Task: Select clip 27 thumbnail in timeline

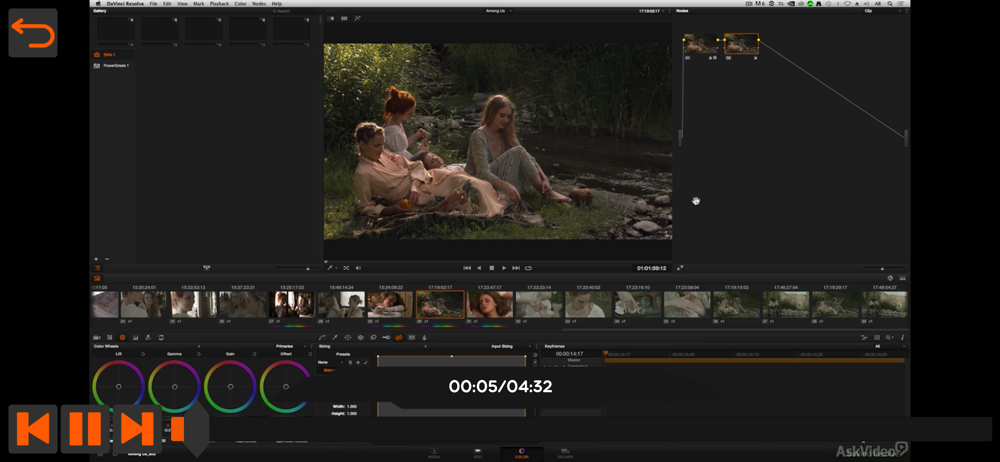Action: click(291, 304)
